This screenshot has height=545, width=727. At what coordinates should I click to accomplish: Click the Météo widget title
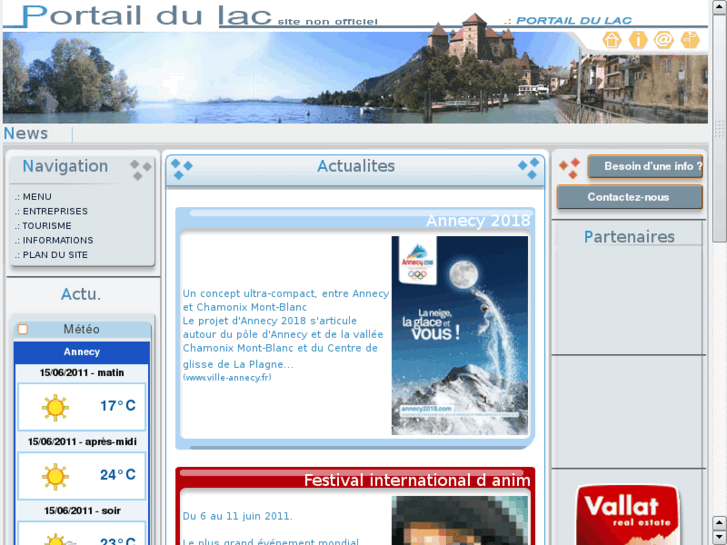click(x=81, y=329)
